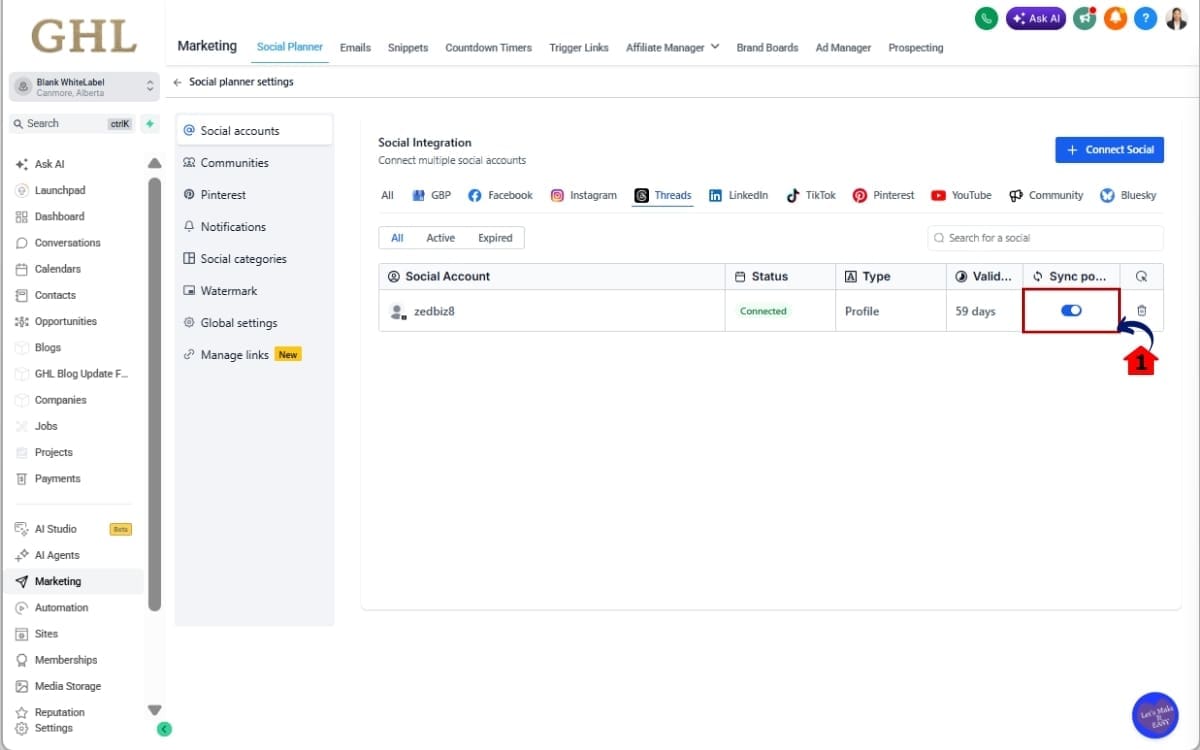Open the Prospecting tab
Screen dimensions: 1200x750
pos(916,47)
